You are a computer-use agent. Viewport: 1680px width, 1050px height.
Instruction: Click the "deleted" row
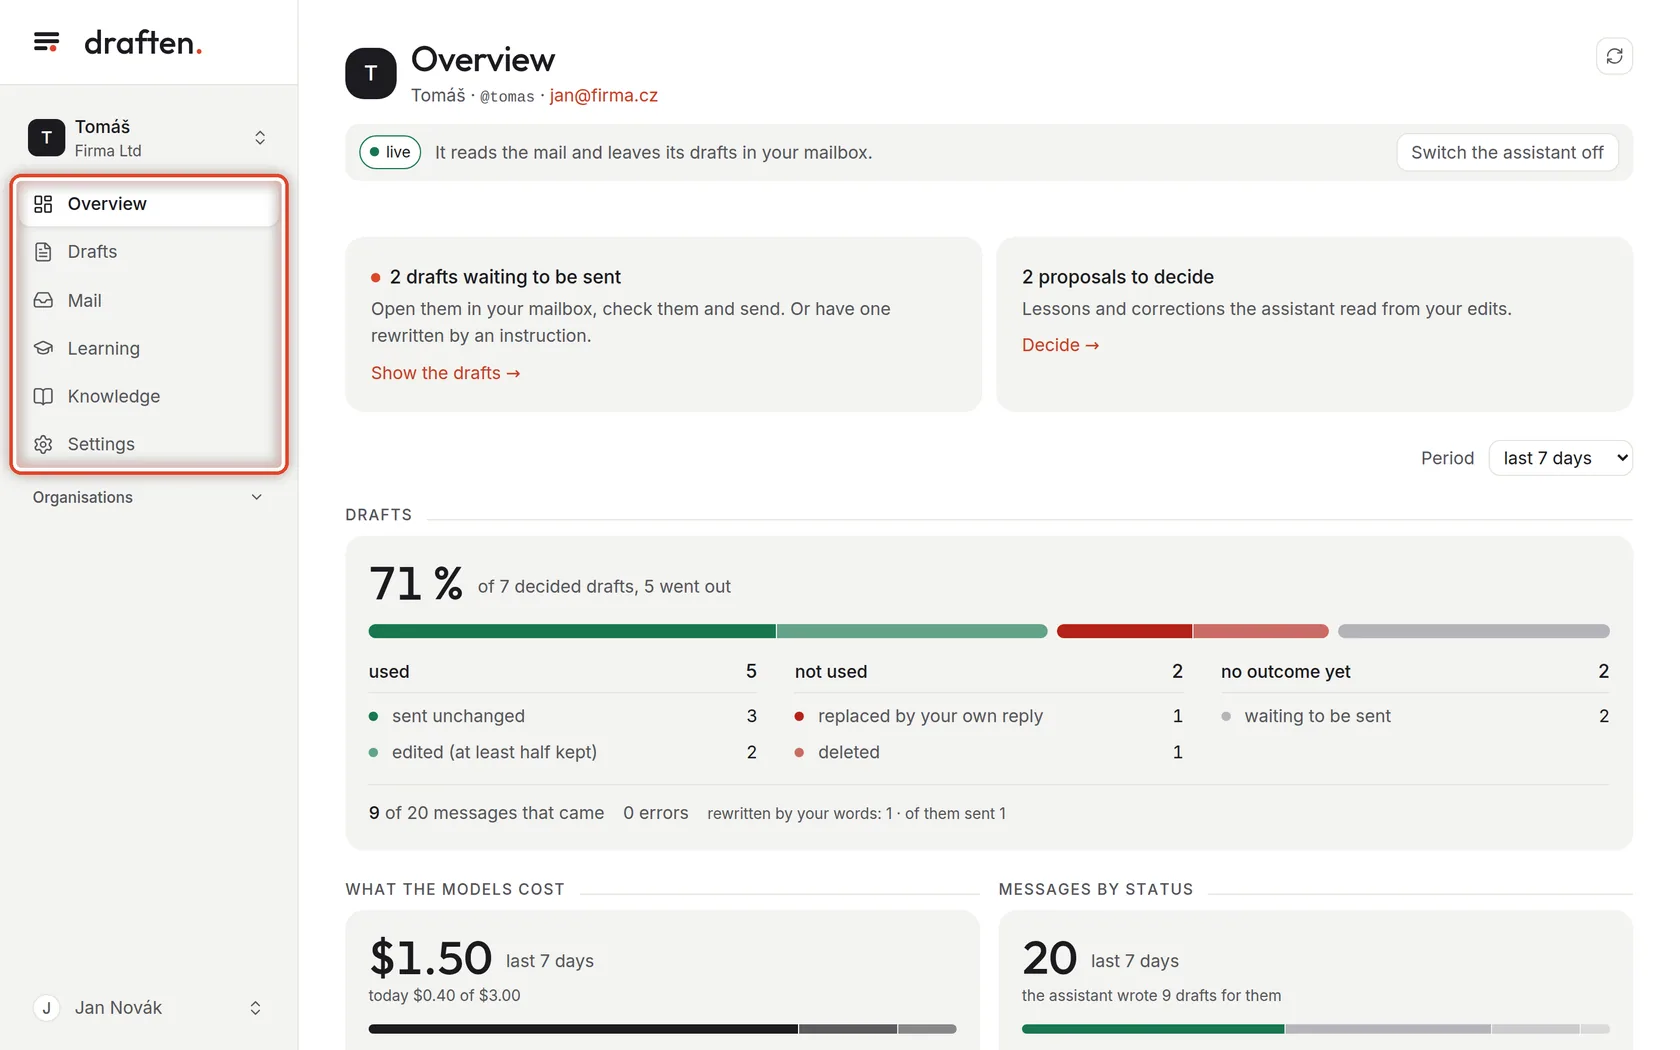pos(989,752)
